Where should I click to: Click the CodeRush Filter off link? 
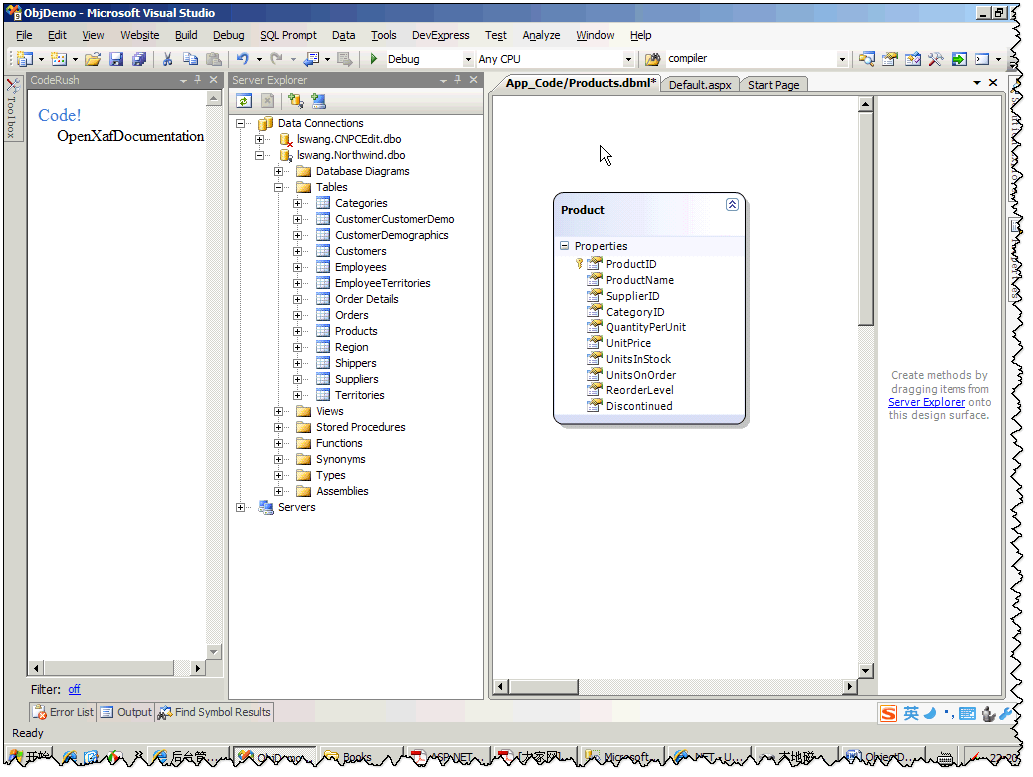click(74, 689)
